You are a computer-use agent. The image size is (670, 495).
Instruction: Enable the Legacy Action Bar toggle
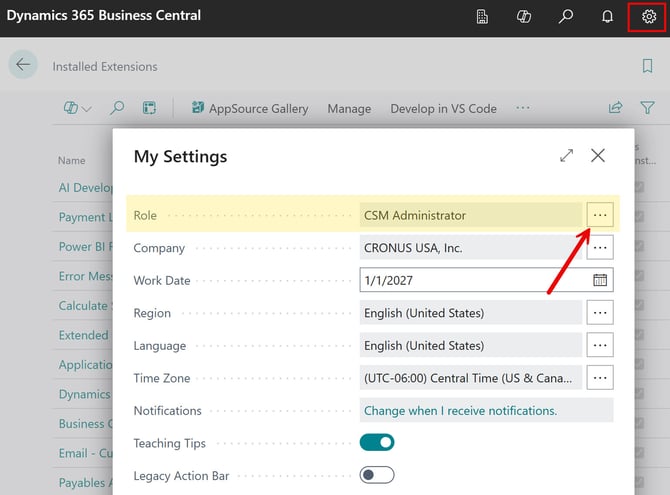[x=377, y=475]
